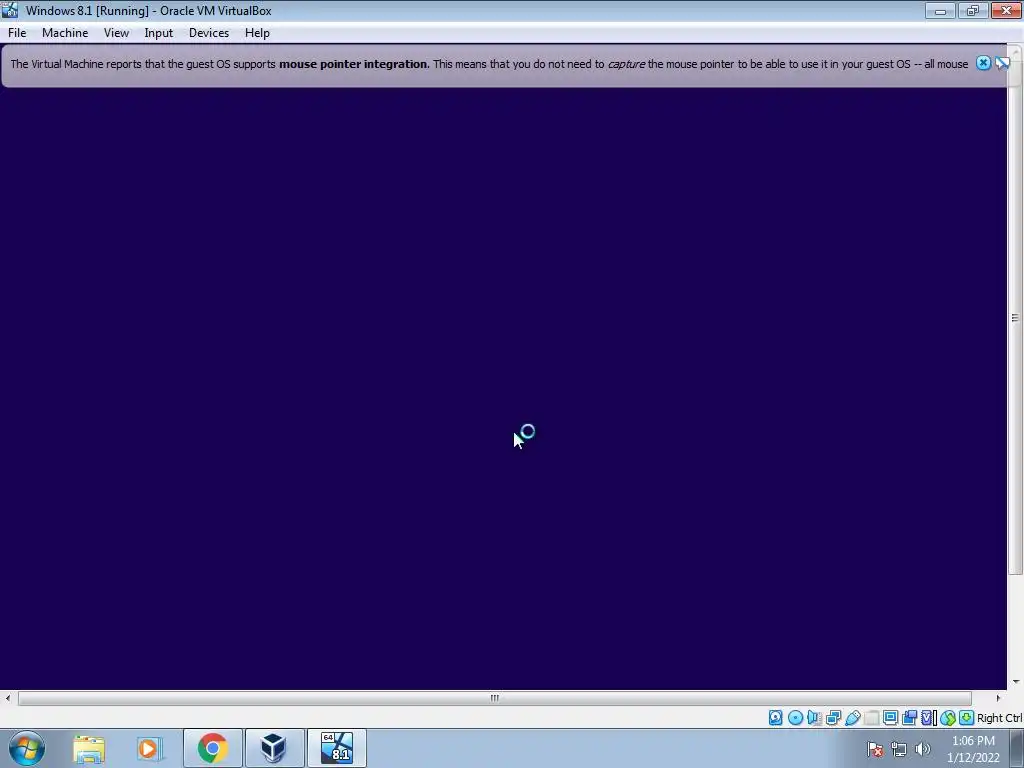Viewport: 1024px width, 768px height.
Task: Open Windows Explorer from the taskbar
Action: 89,748
